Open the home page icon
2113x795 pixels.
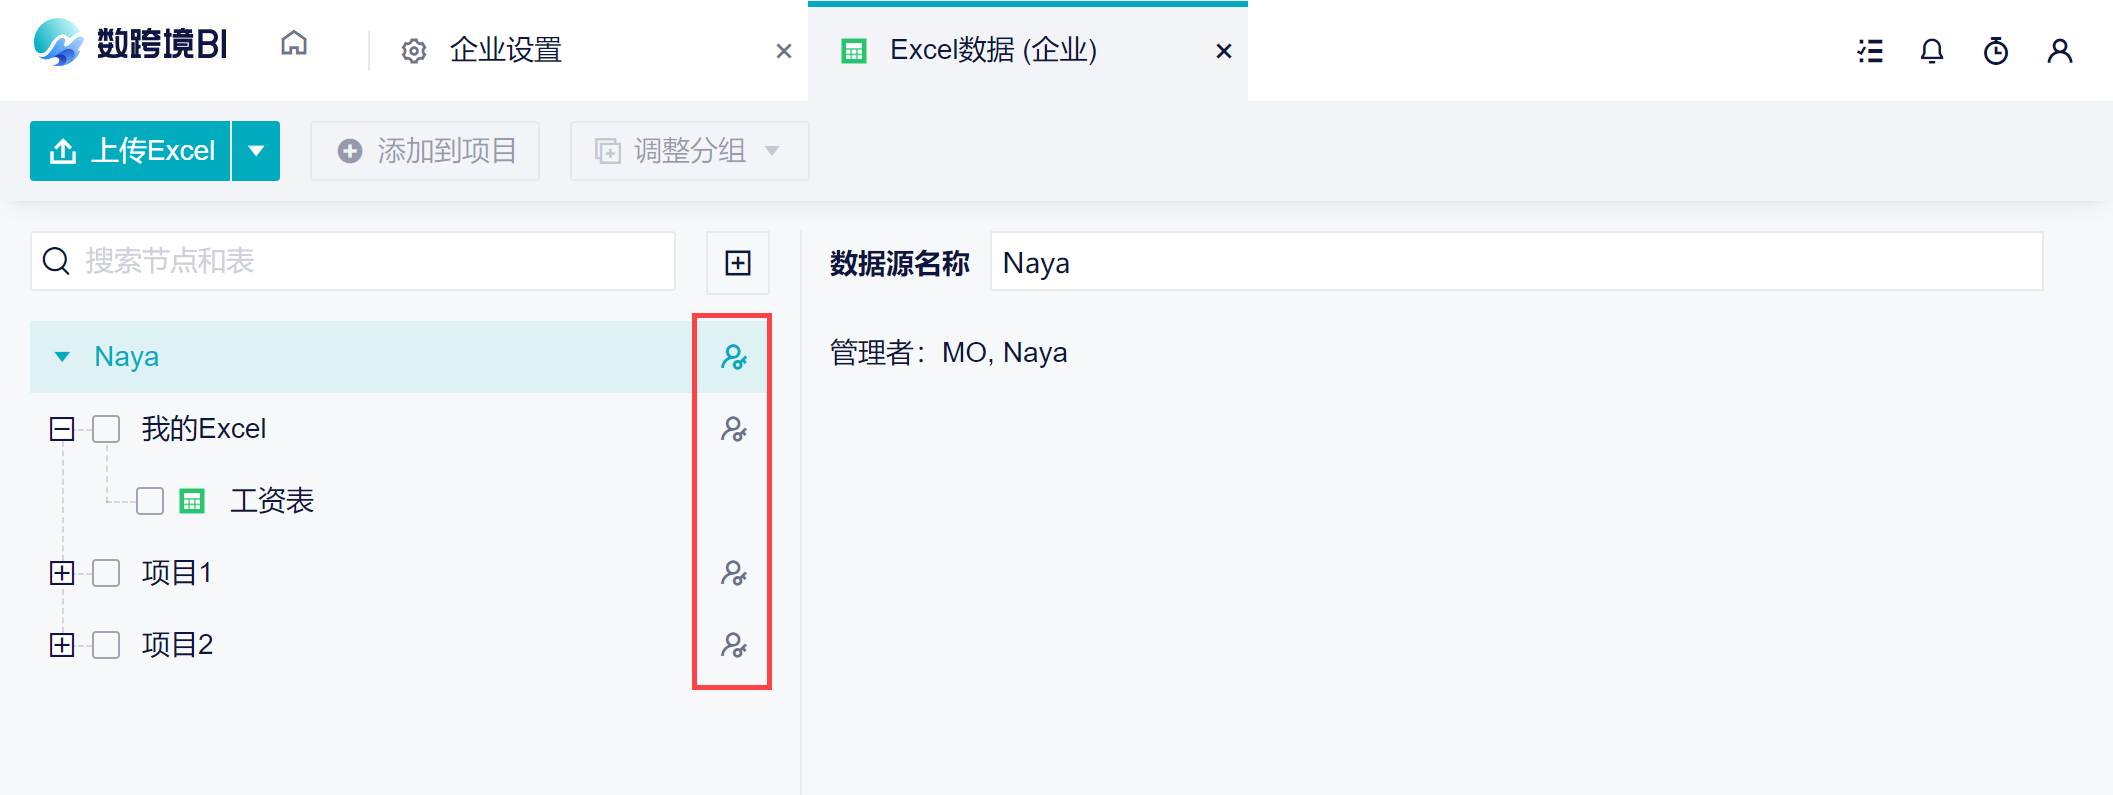(294, 43)
